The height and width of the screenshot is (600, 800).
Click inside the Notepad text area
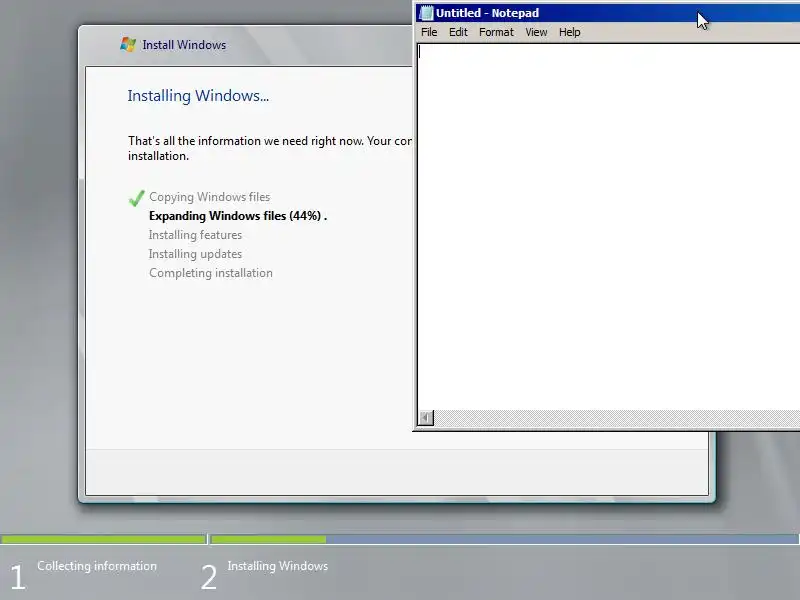(608, 227)
